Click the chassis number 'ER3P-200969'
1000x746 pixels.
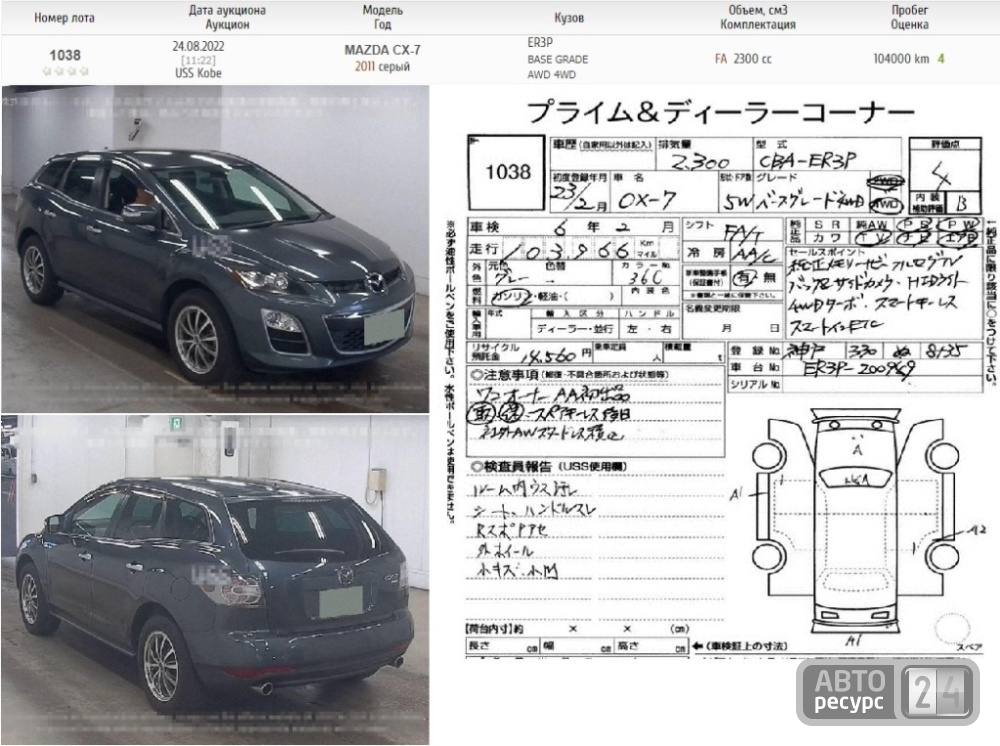tap(858, 369)
